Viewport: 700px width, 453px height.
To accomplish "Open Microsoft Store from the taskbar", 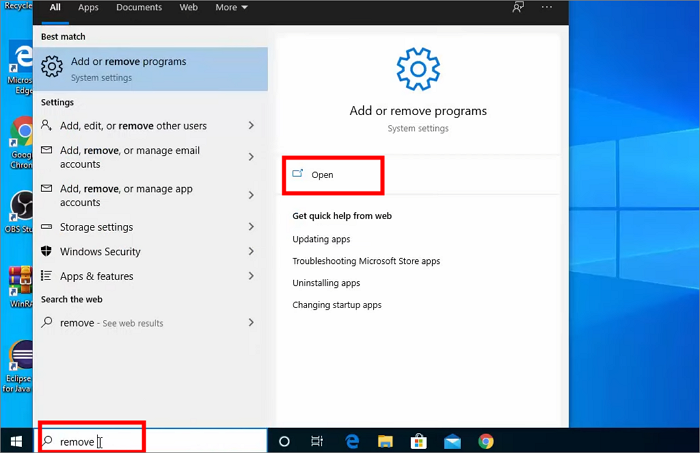I will [418, 441].
